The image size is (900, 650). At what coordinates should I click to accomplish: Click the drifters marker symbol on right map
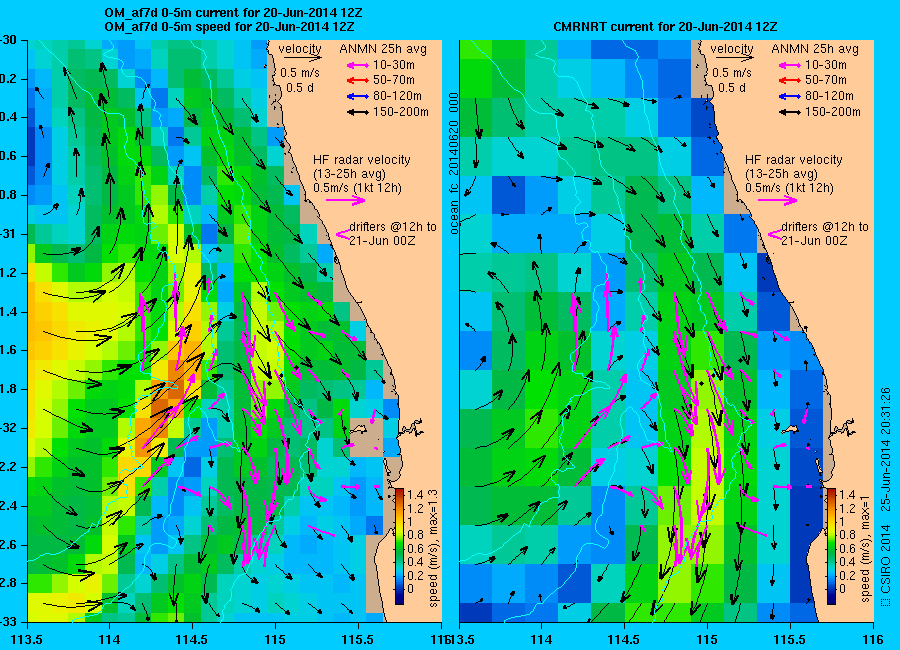click(x=775, y=234)
